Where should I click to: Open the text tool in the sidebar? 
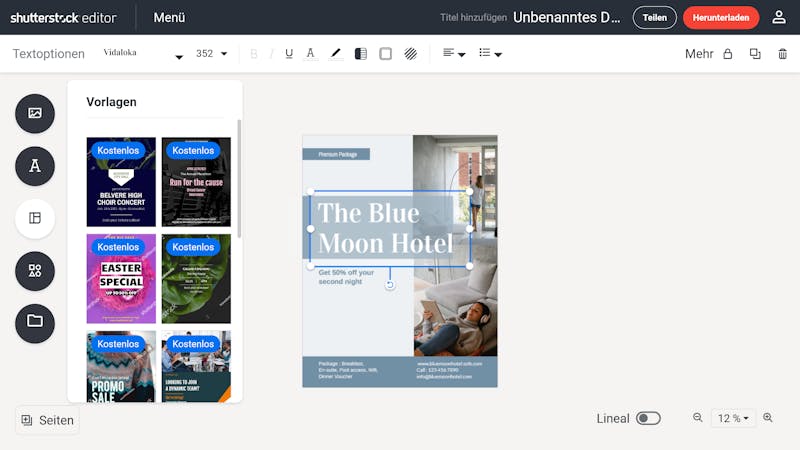pos(35,166)
